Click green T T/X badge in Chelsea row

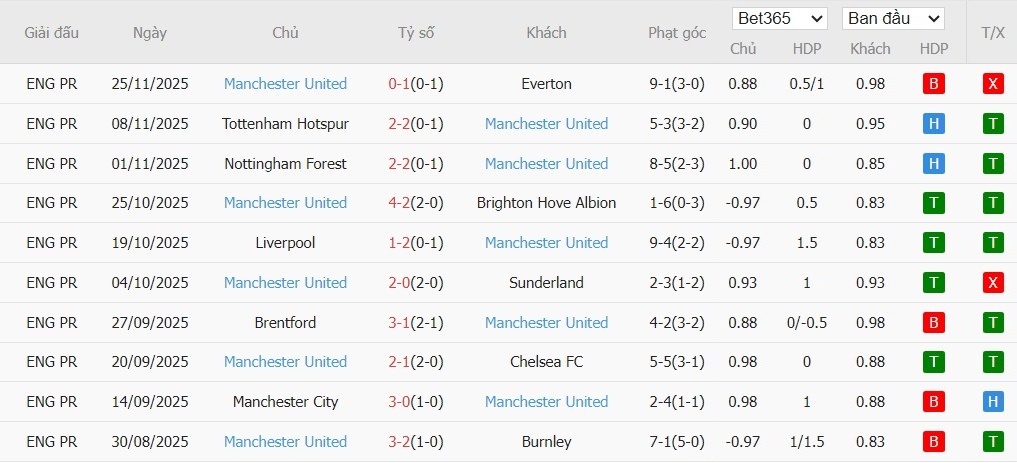[x=993, y=362]
